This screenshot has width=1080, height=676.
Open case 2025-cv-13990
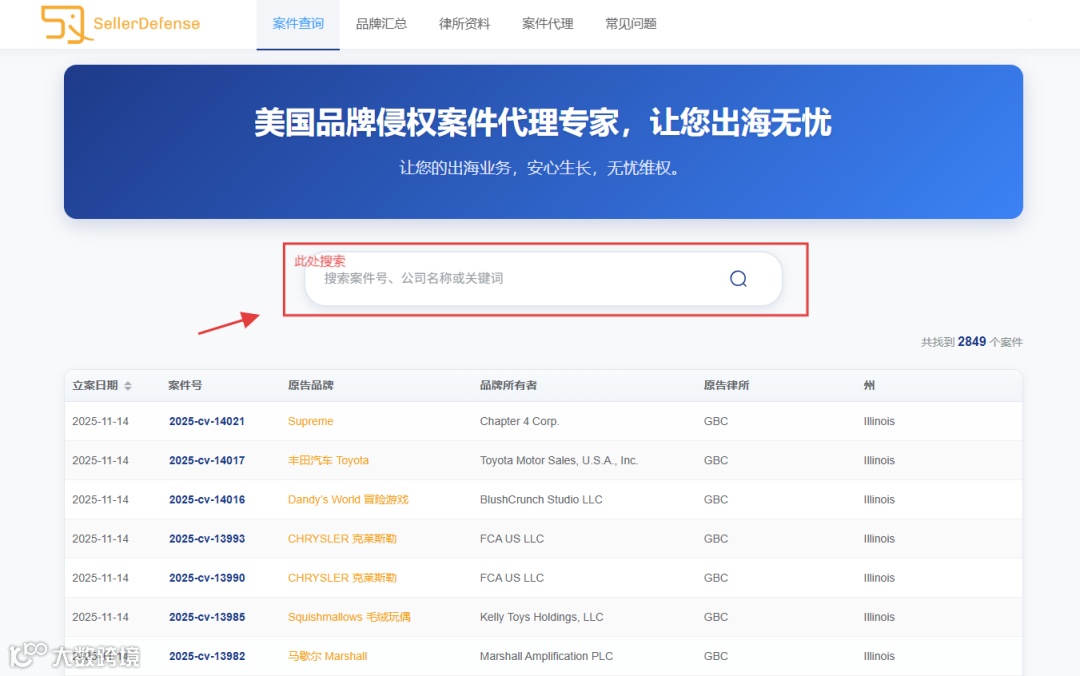coord(207,578)
